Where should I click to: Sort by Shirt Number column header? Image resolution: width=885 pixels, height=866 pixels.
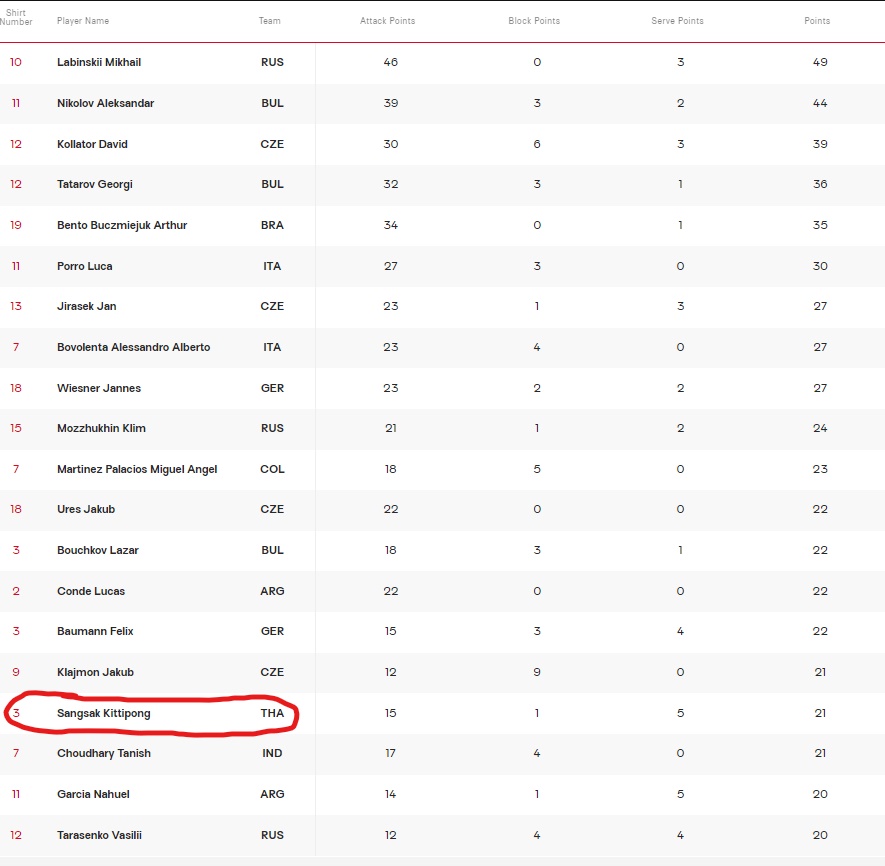16,17
